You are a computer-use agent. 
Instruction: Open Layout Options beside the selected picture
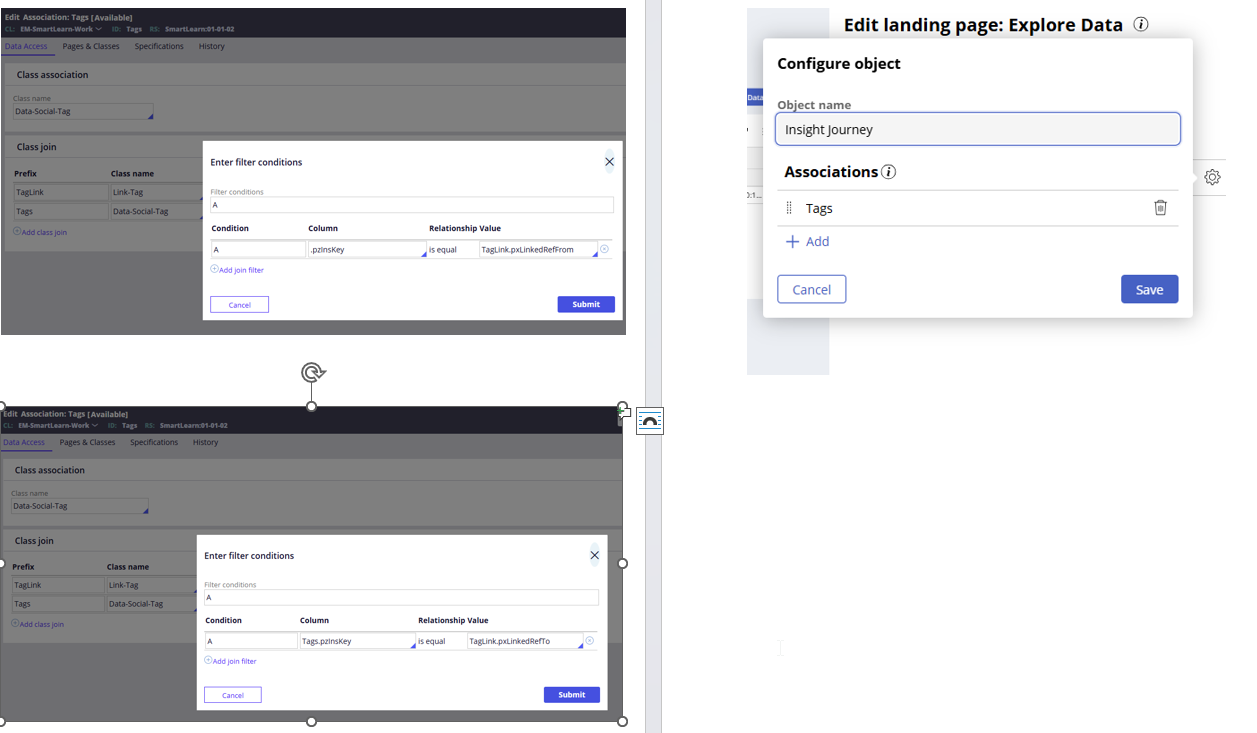[x=649, y=421]
